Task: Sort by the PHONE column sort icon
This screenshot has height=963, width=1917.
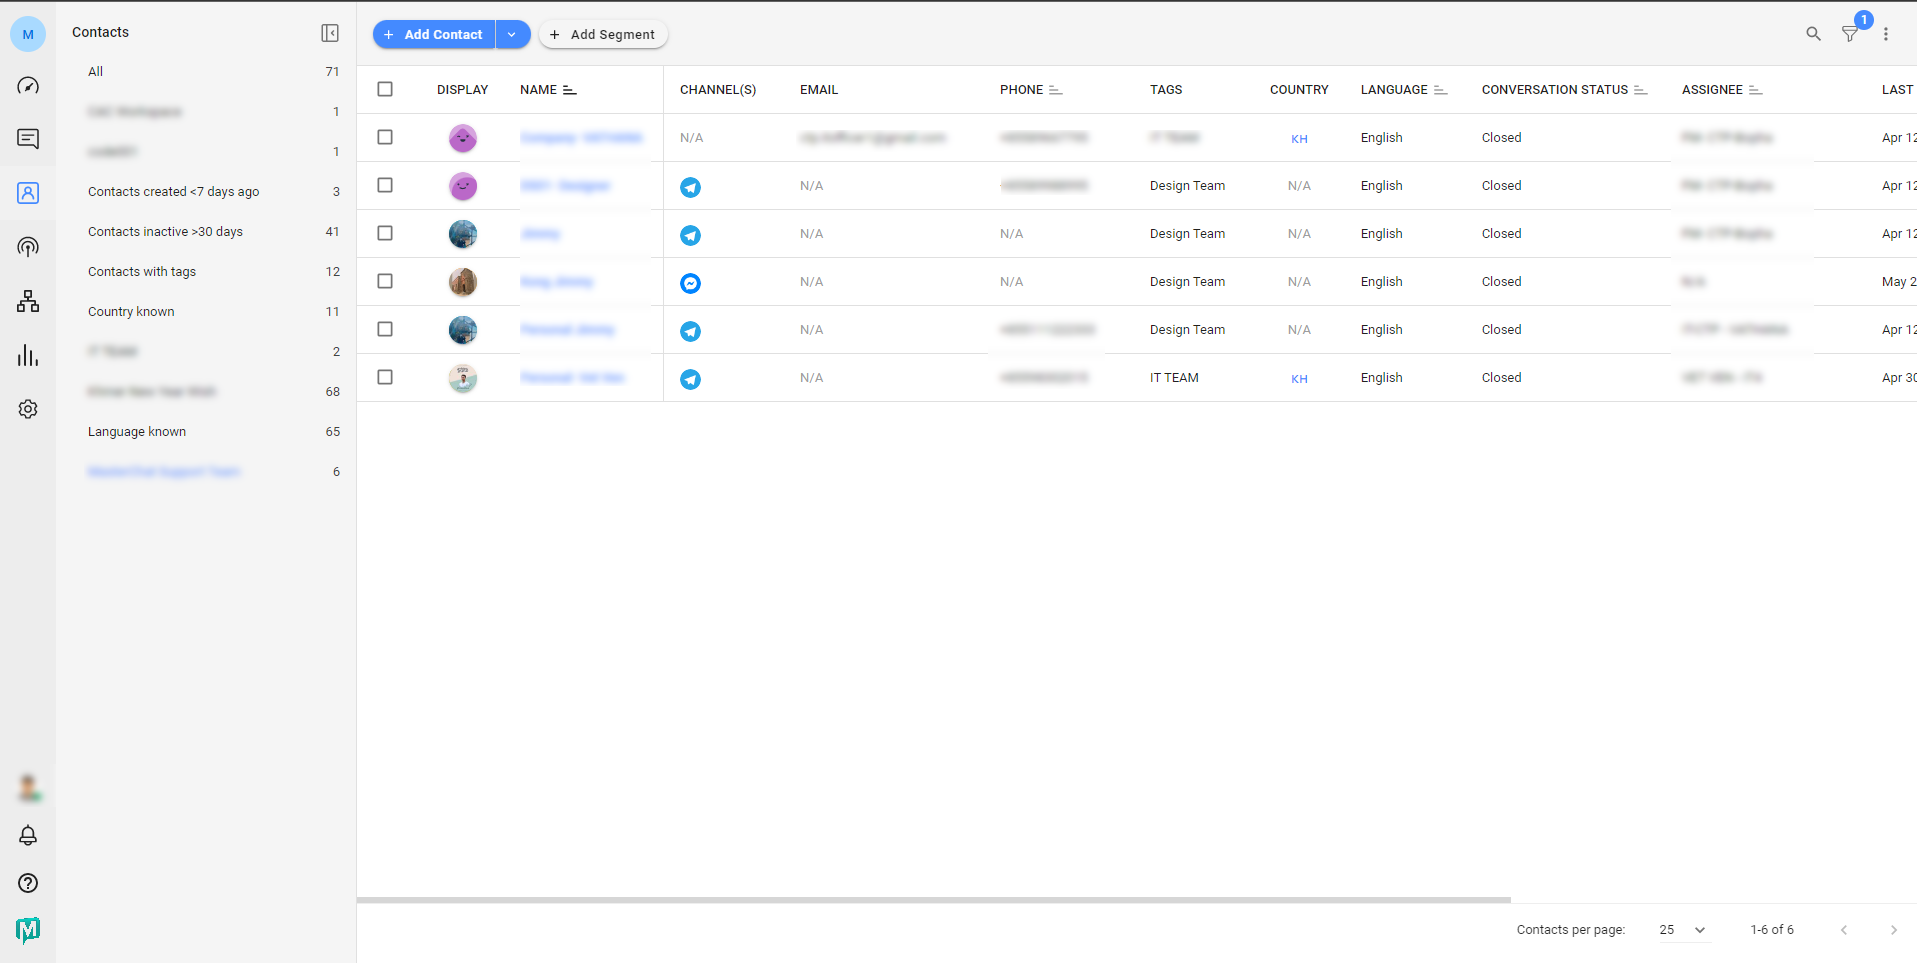Action: point(1055,90)
